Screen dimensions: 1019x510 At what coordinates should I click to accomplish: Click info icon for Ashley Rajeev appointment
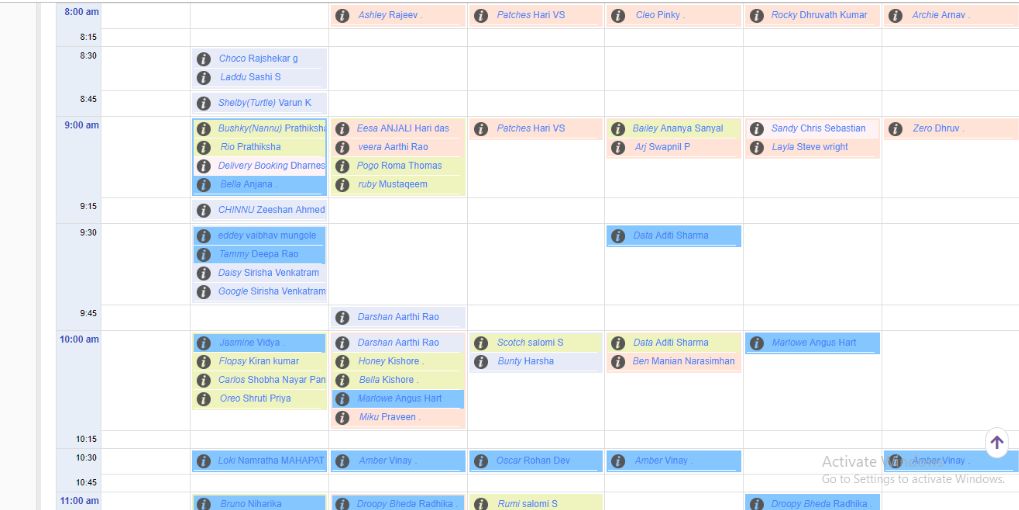click(x=342, y=16)
